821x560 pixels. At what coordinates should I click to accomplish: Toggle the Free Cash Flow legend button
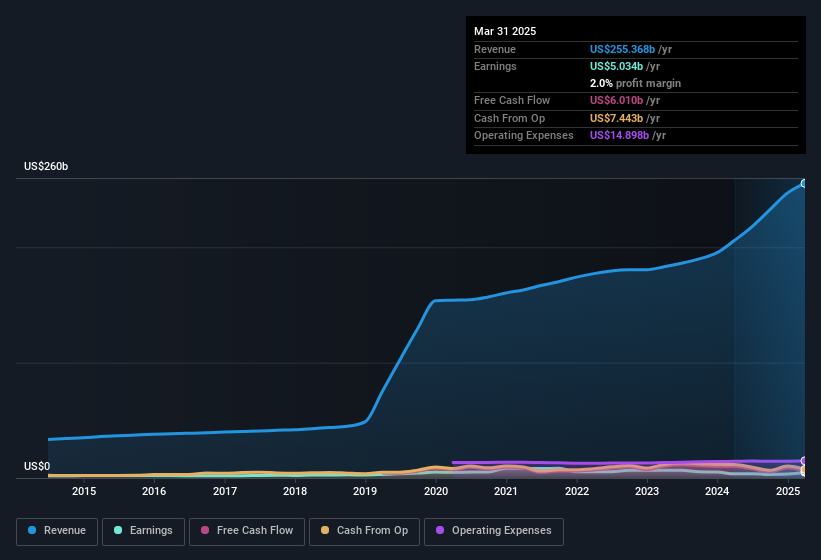tap(247, 532)
